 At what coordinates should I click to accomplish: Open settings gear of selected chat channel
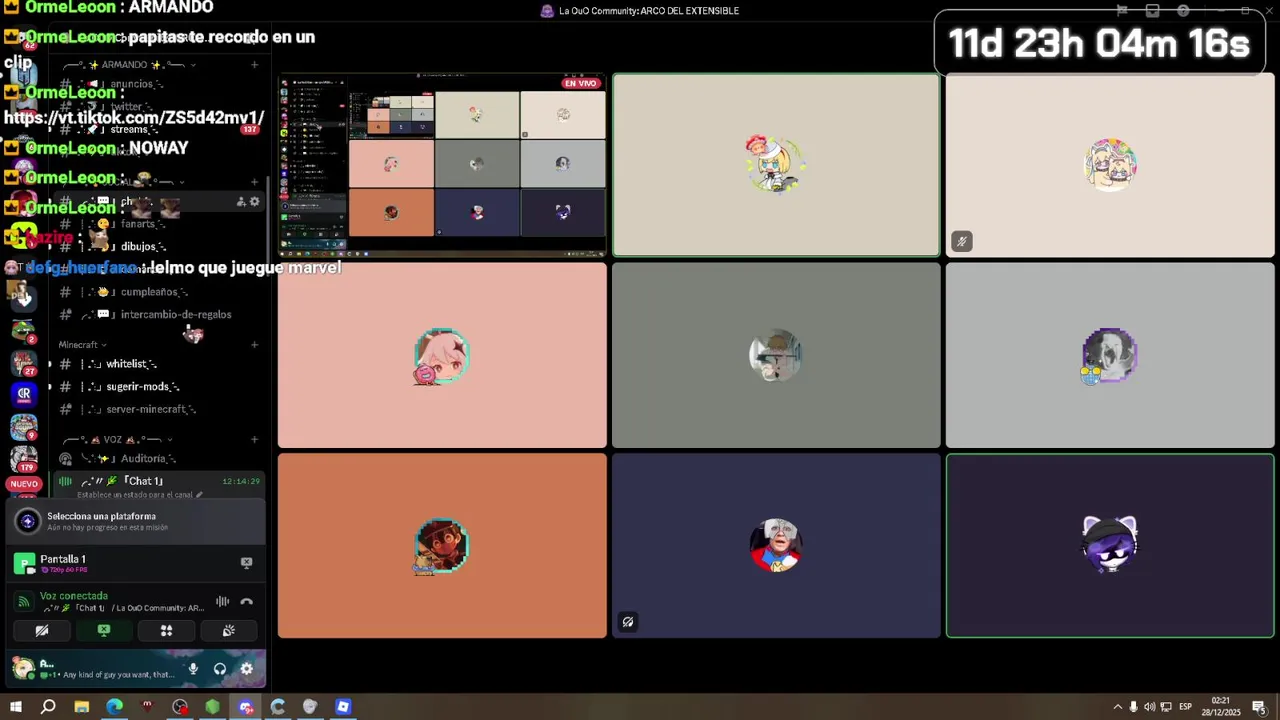(x=254, y=201)
